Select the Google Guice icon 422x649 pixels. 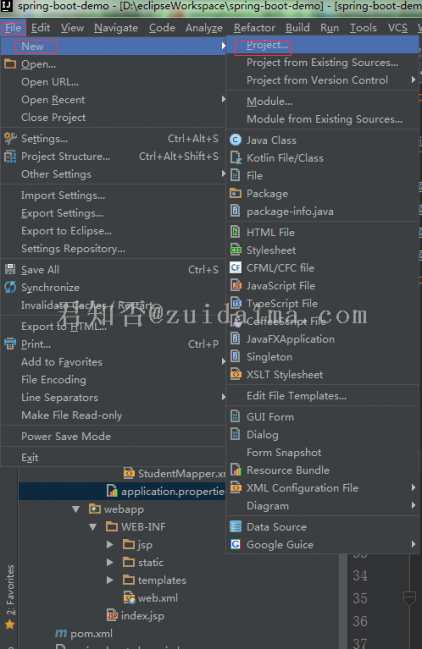click(x=235, y=544)
